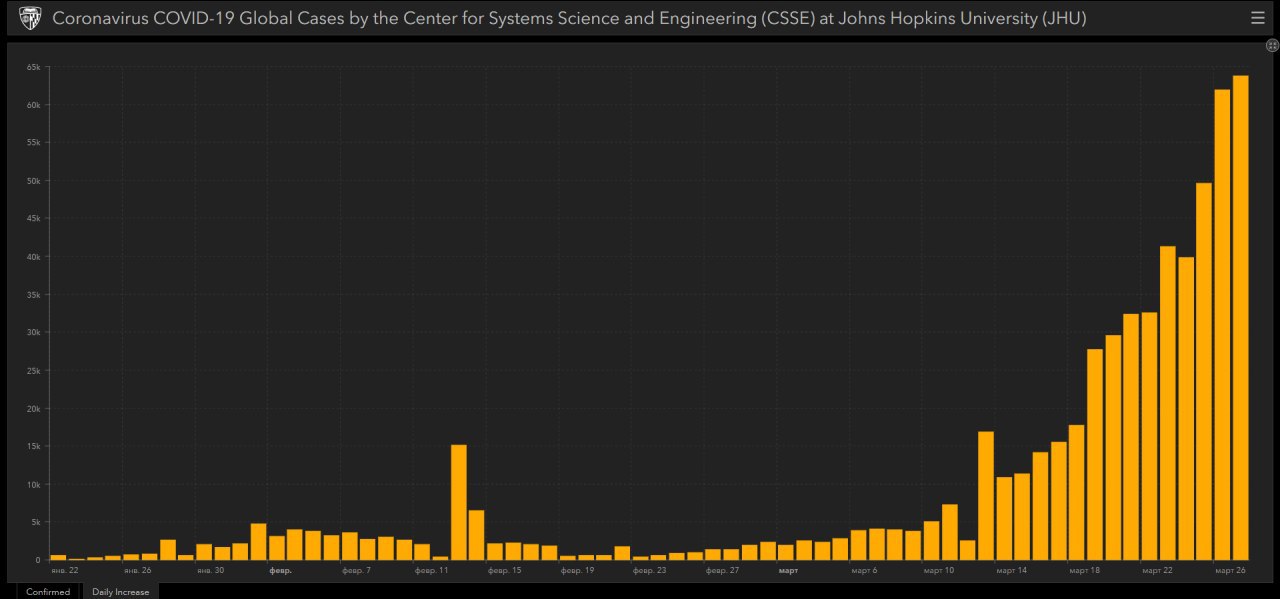Select the Daily Increase tab
The width and height of the screenshot is (1280, 599).
pyautogui.click(x=120, y=592)
